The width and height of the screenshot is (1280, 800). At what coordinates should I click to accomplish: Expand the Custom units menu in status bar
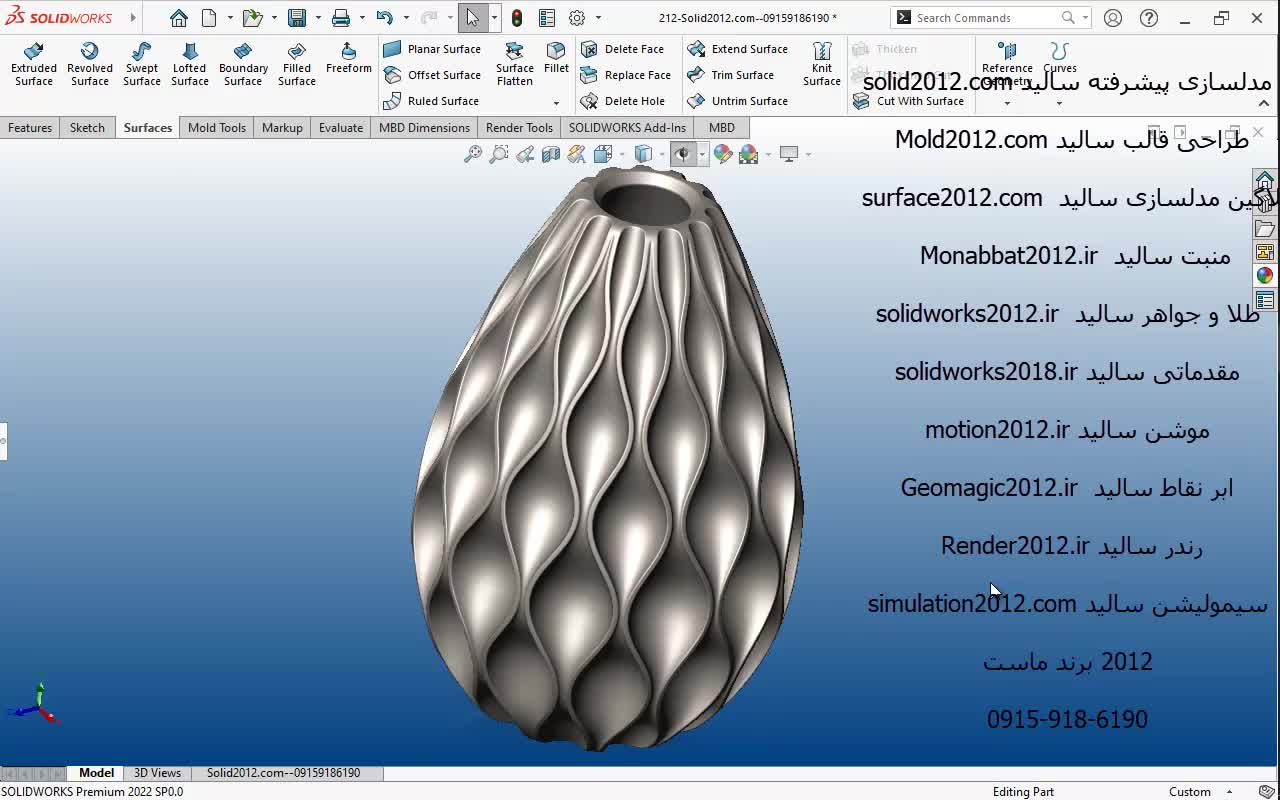1230,792
